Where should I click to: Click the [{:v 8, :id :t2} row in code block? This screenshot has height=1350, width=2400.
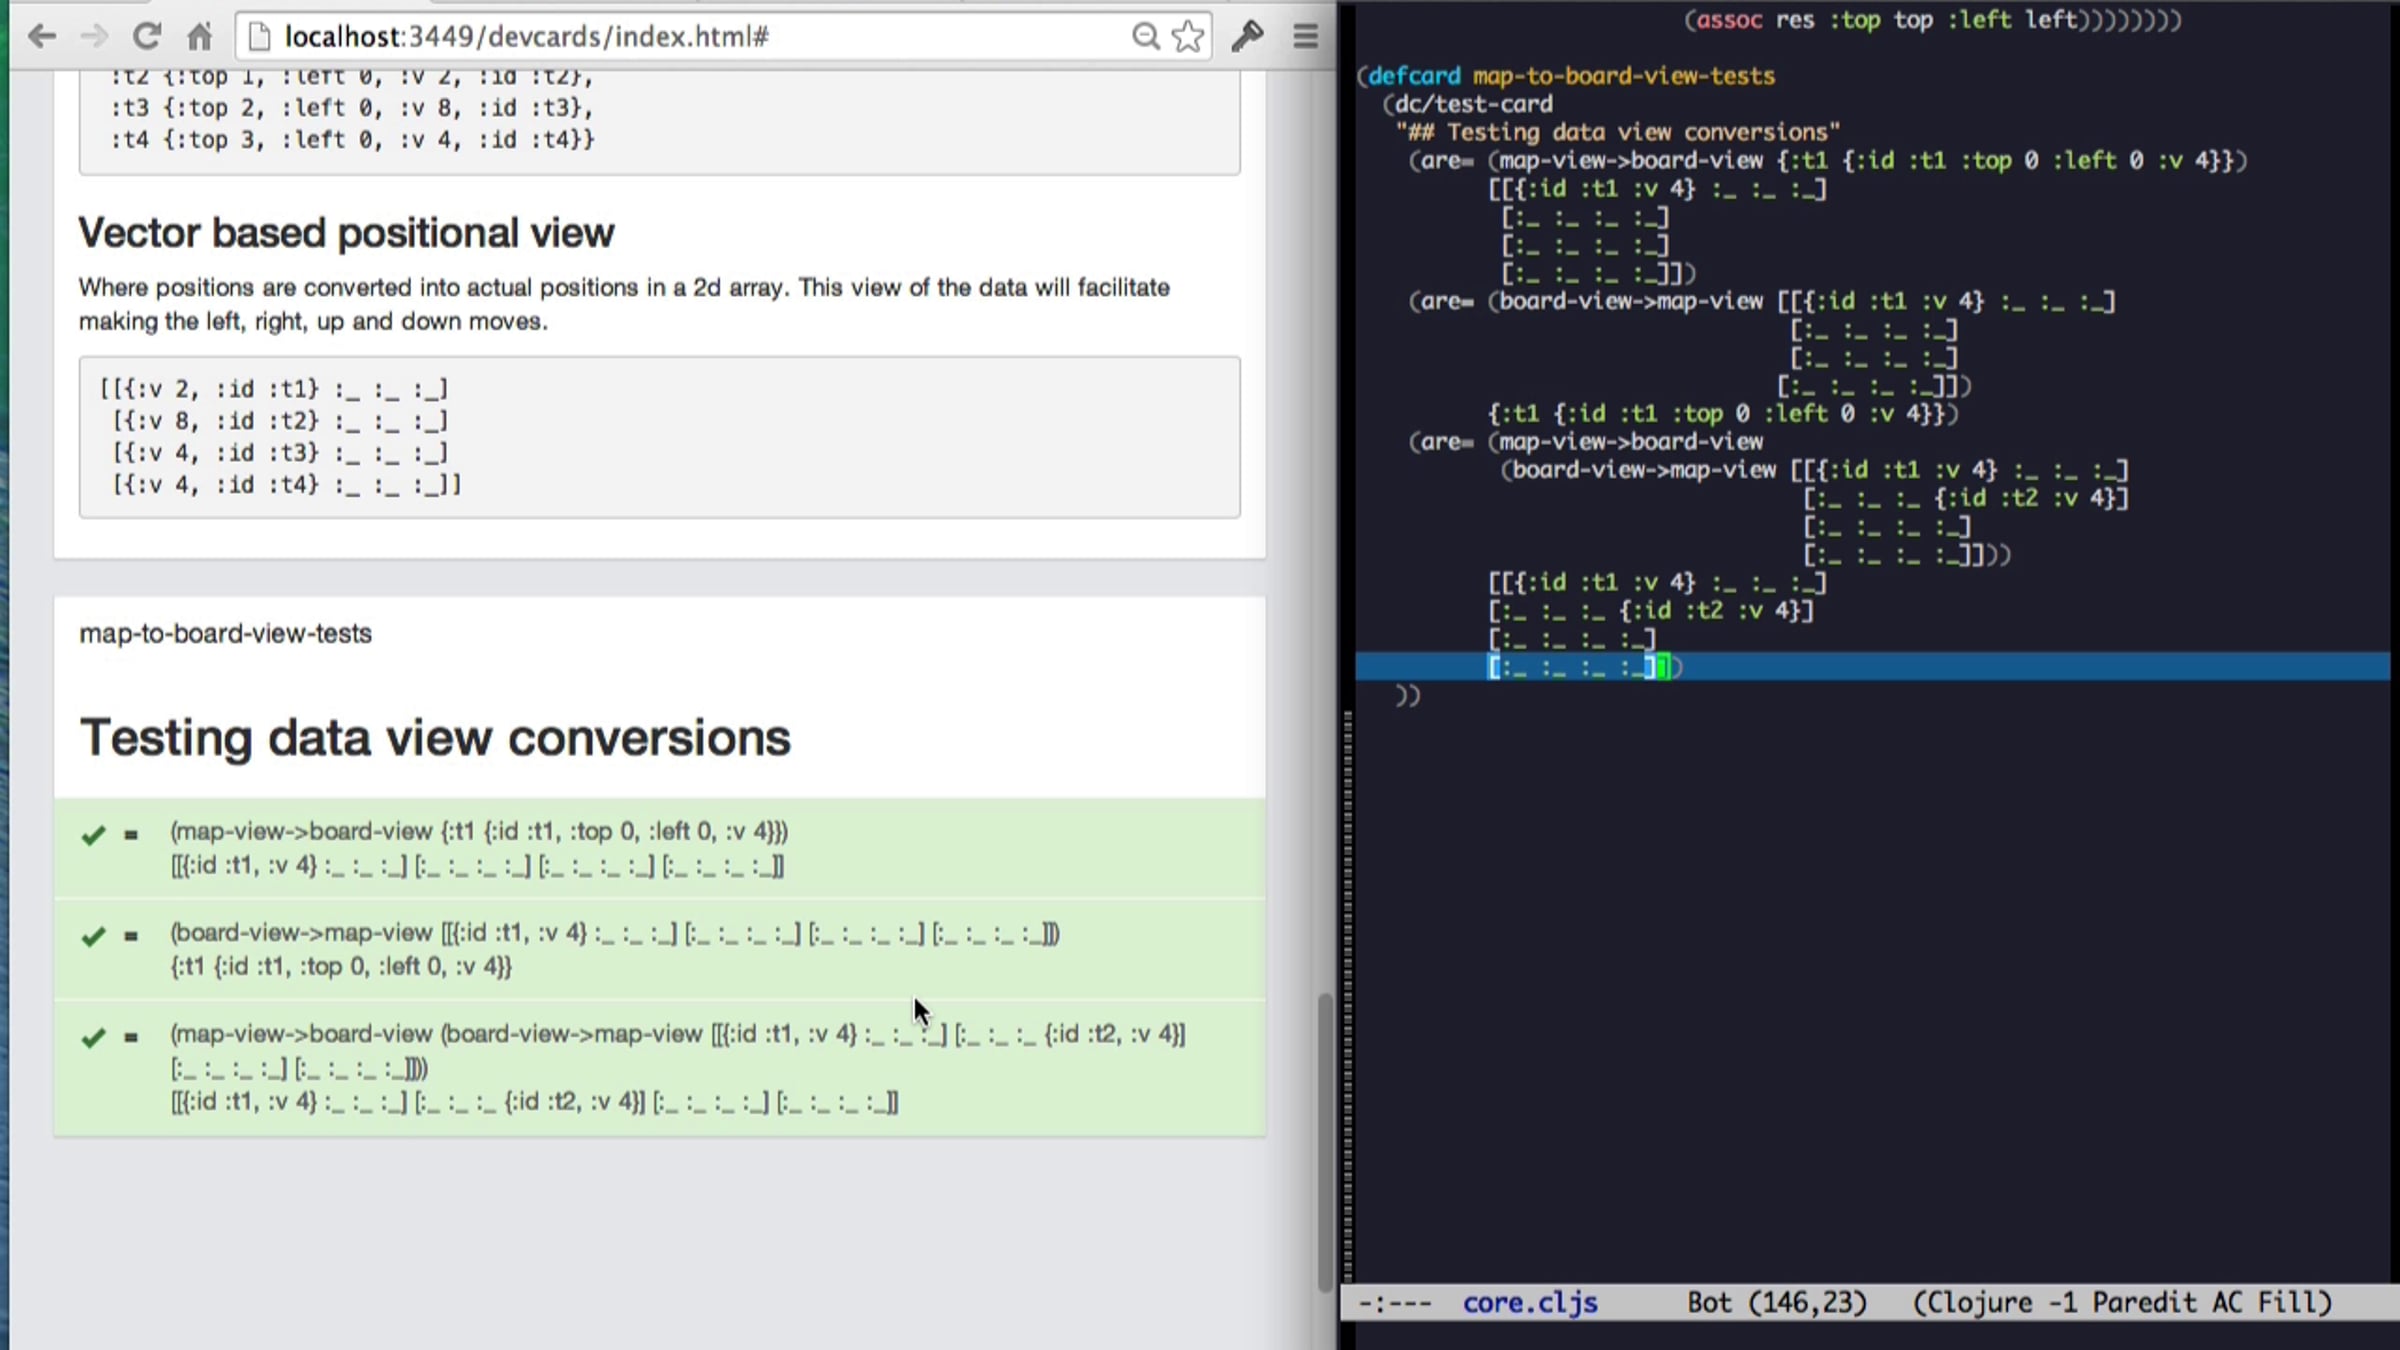280,421
